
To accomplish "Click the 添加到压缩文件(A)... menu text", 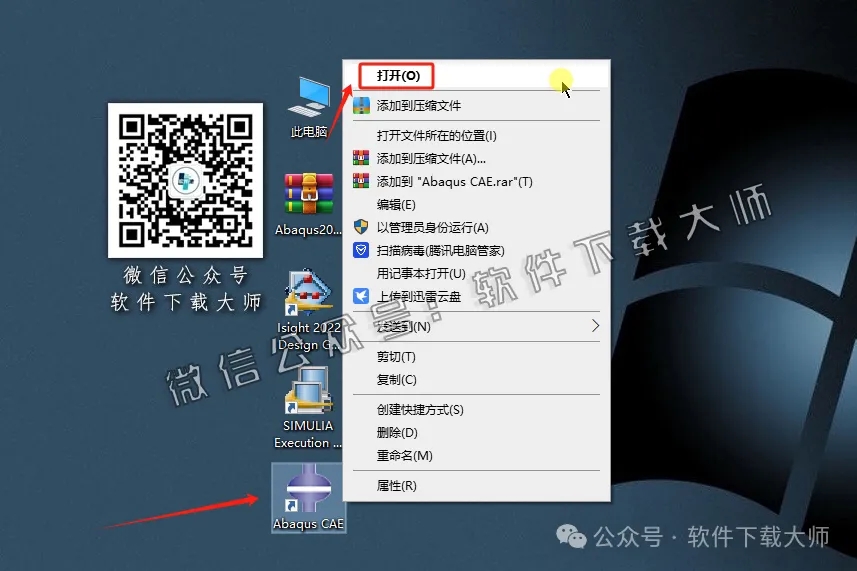I will [431, 159].
